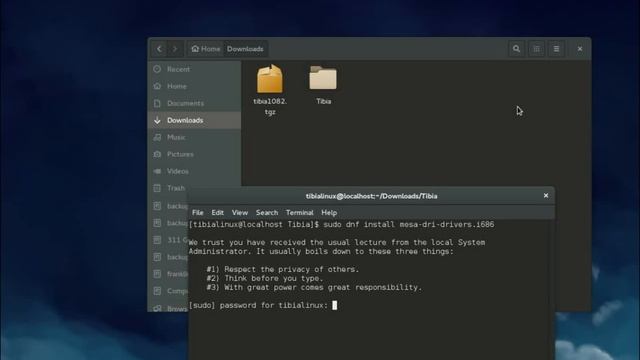The height and width of the screenshot is (360, 640).
Task: Switch to grid view in file manager
Action: click(x=536, y=49)
